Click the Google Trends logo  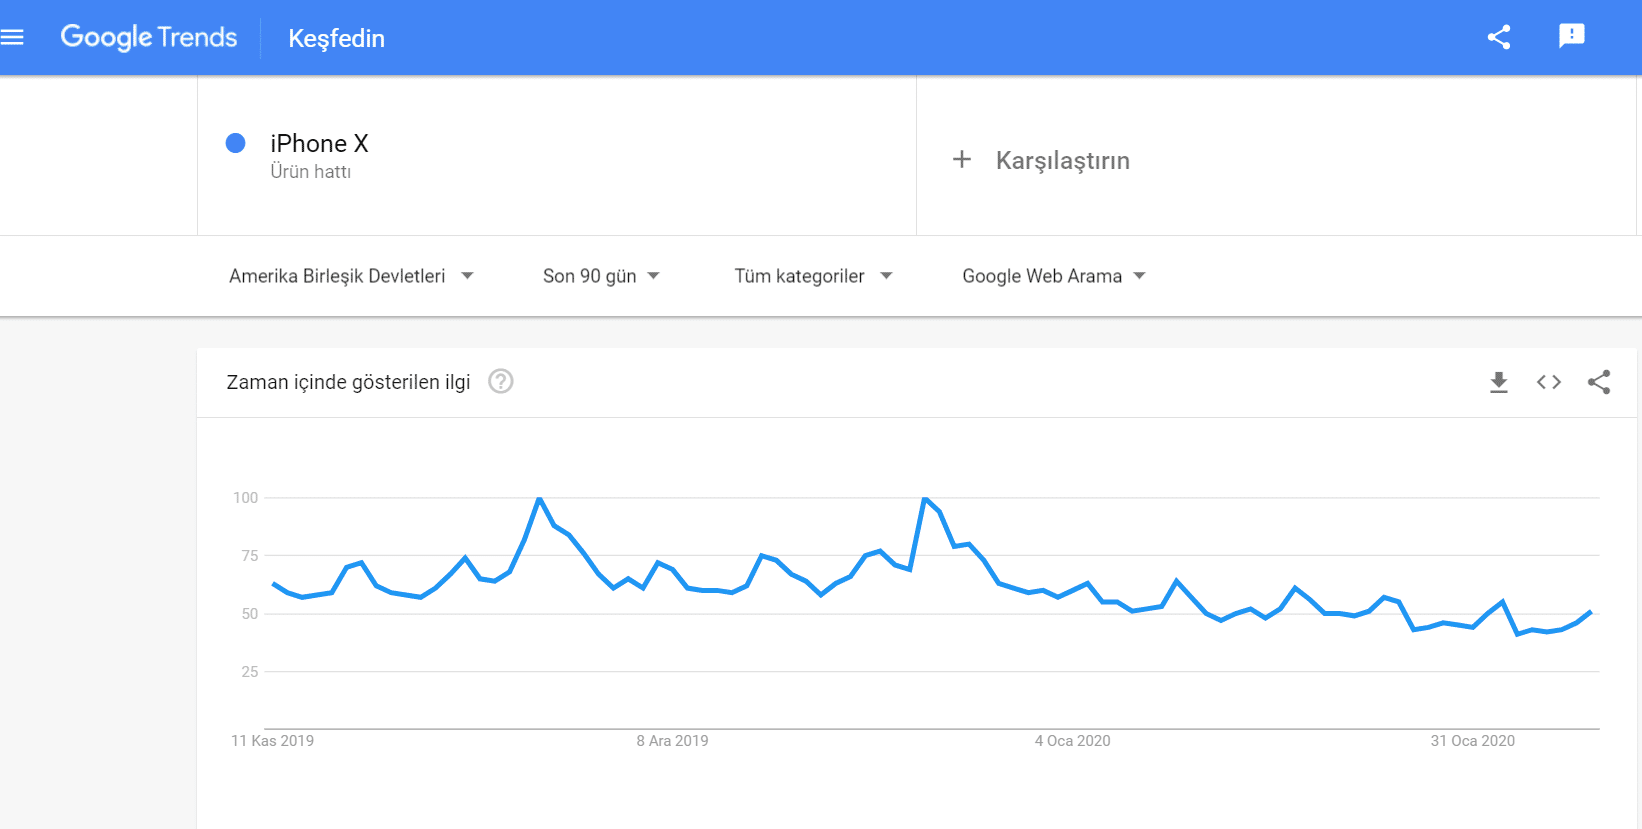coord(149,37)
